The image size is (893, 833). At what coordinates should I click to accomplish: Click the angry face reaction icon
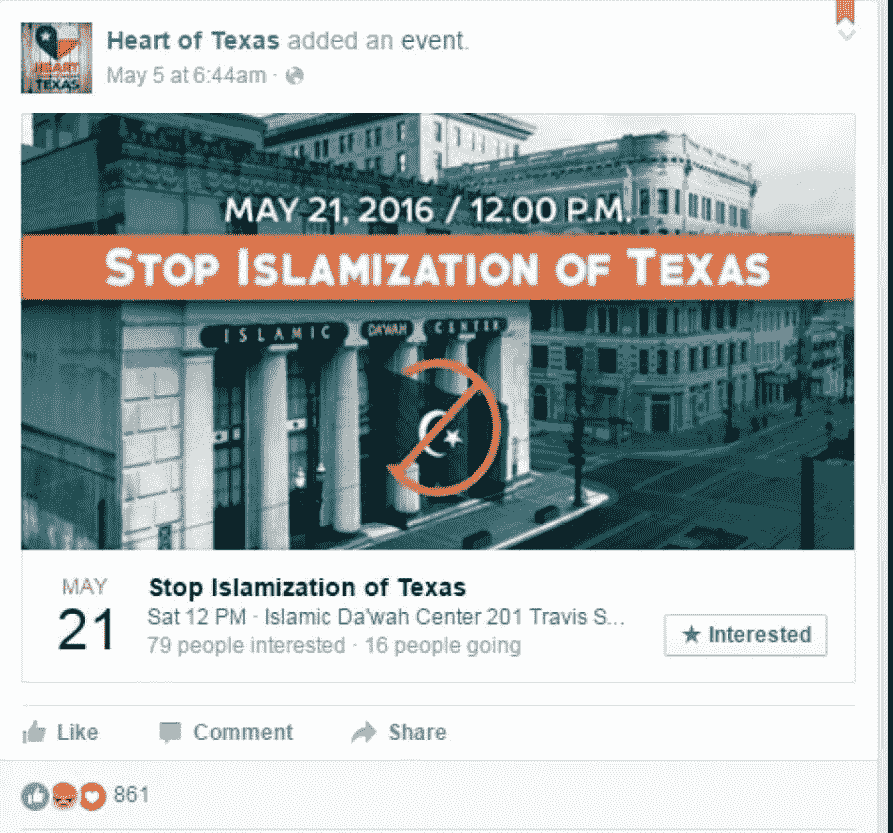point(64,796)
